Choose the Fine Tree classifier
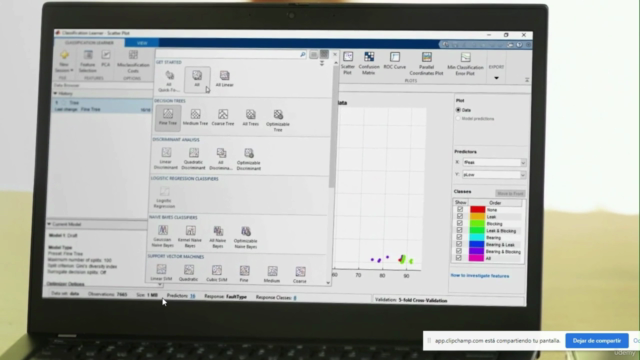 click(x=168, y=117)
